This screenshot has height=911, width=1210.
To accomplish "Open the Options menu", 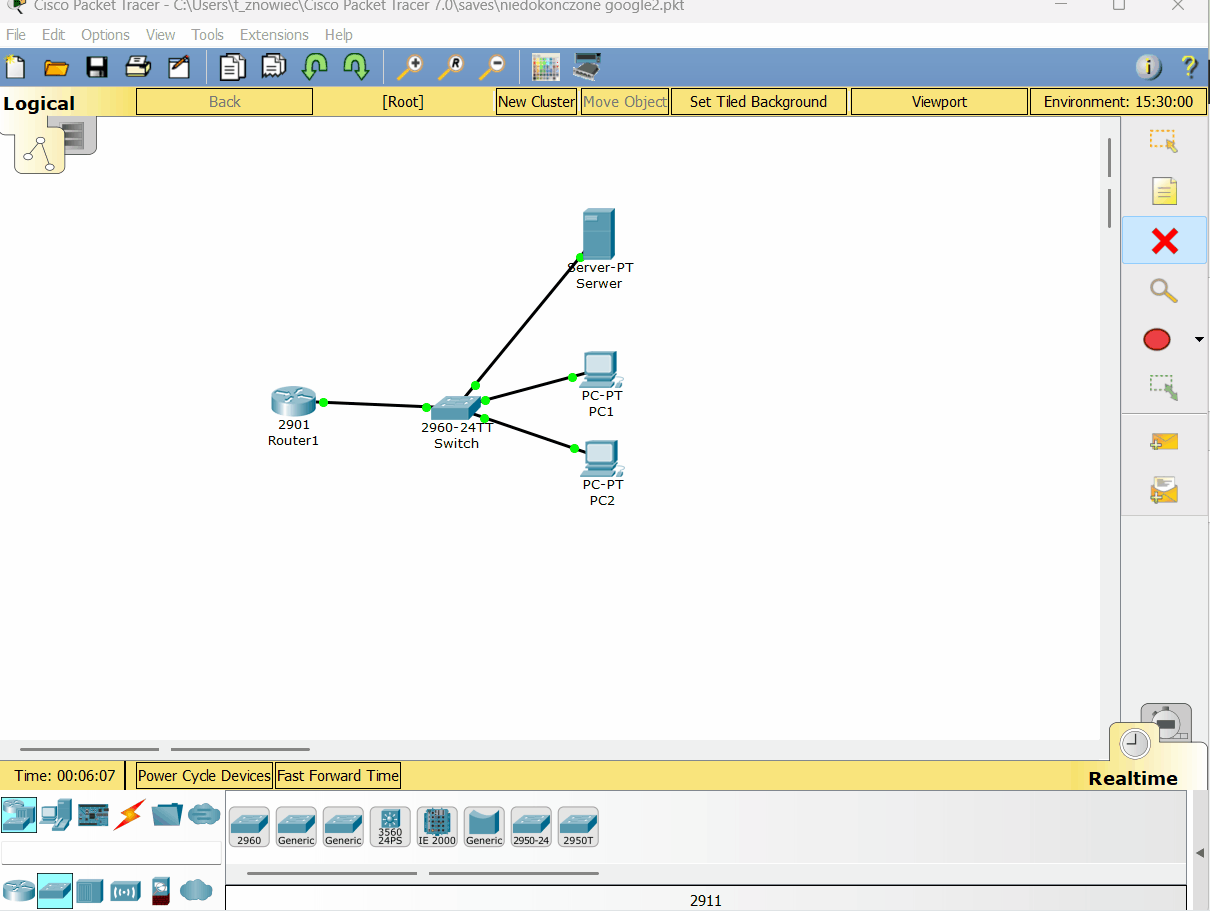I will [x=105, y=35].
